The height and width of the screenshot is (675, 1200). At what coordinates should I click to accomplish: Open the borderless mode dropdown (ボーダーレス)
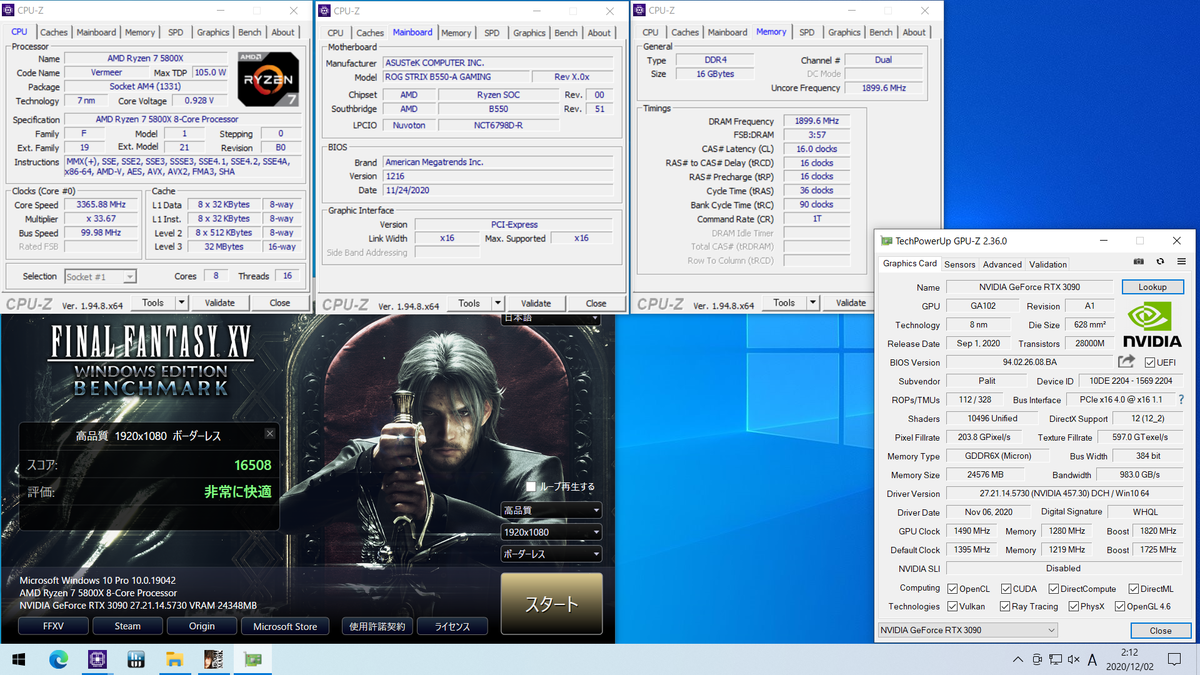tap(551, 554)
